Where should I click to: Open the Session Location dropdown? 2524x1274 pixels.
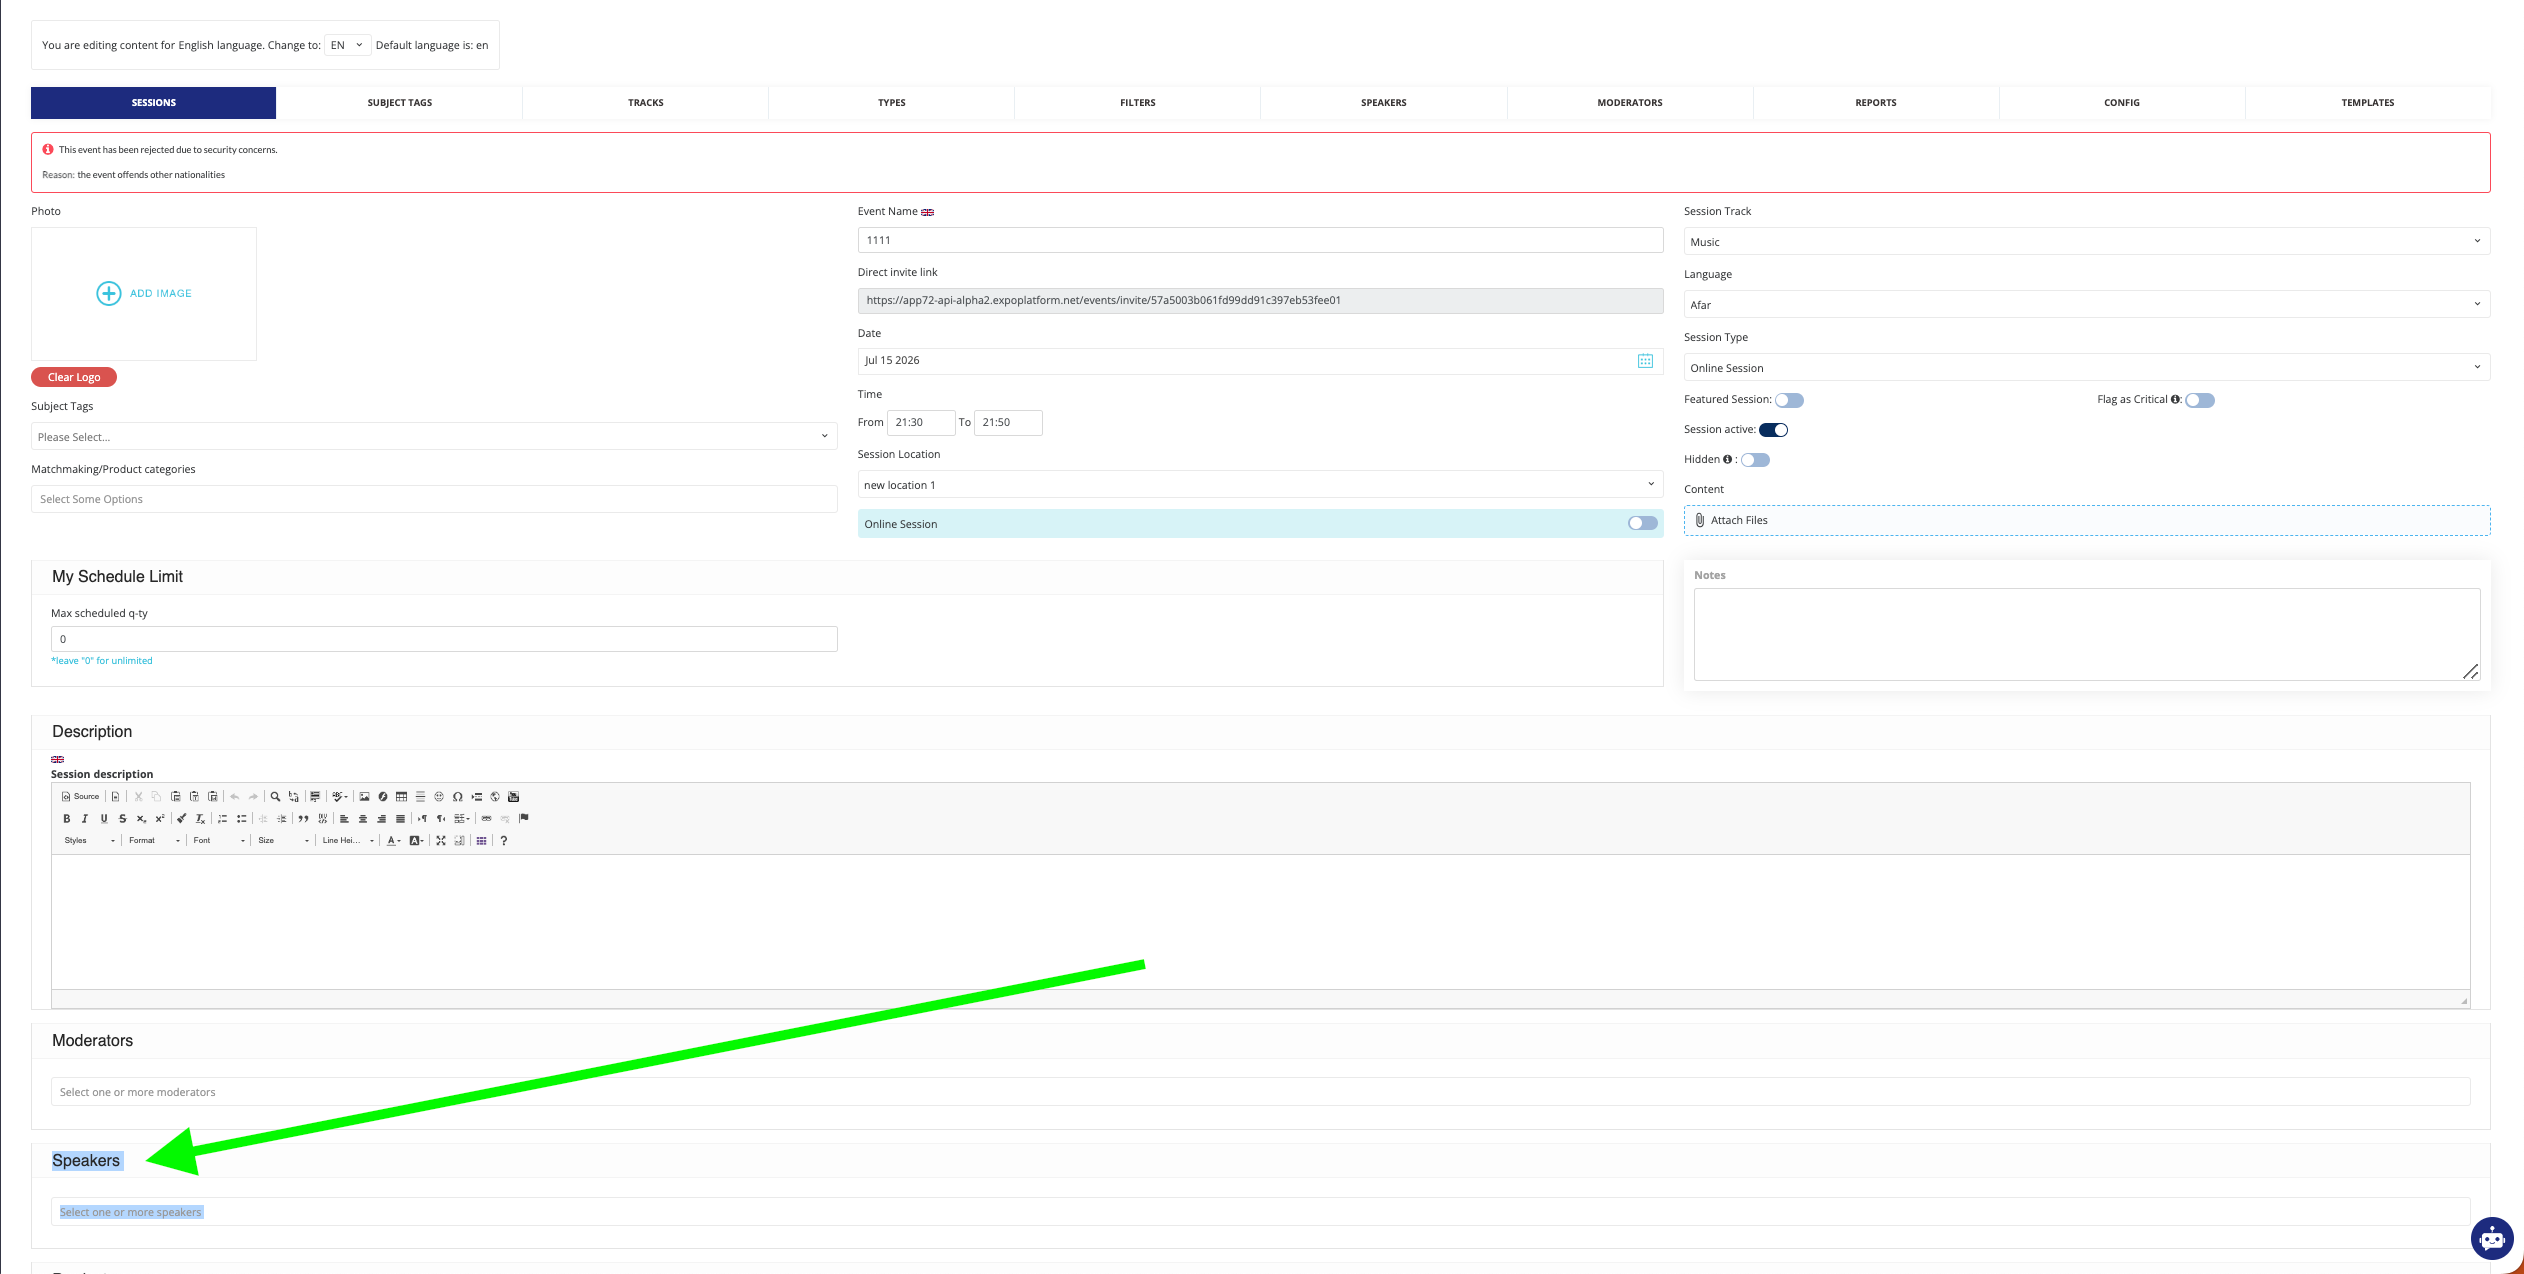click(1260, 485)
